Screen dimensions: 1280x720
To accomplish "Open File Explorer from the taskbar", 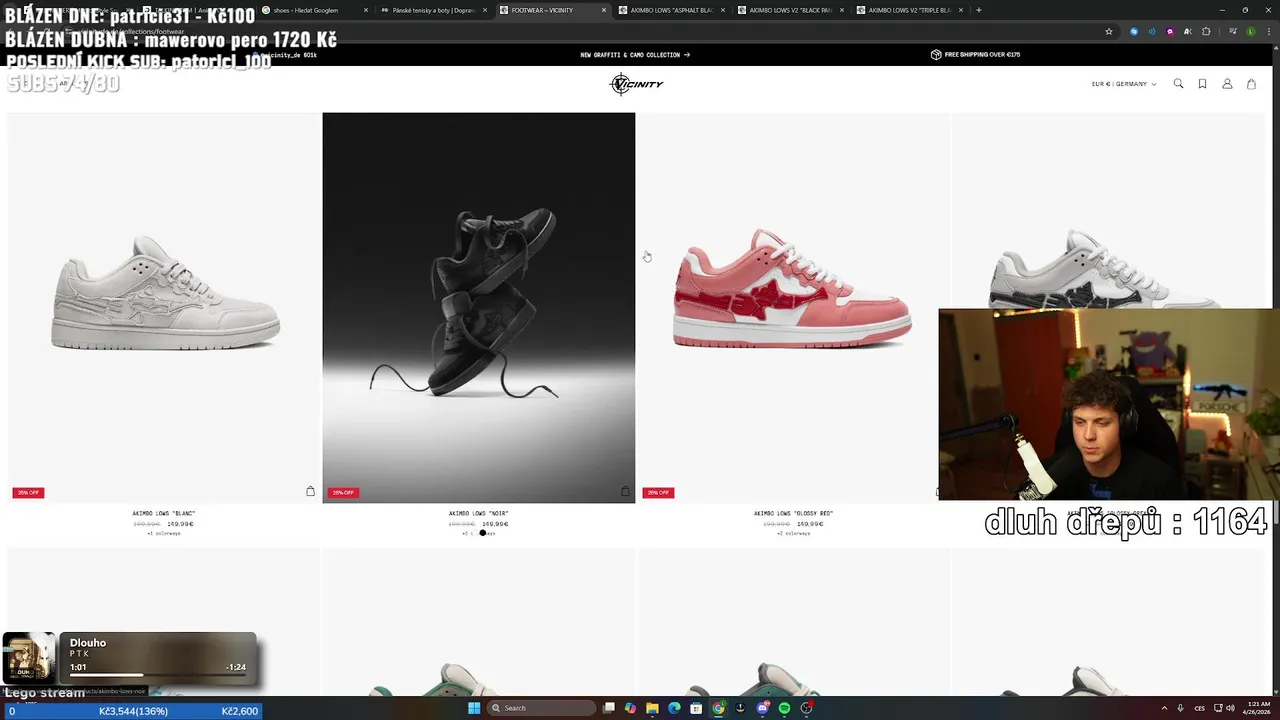I will (x=652, y=708).
